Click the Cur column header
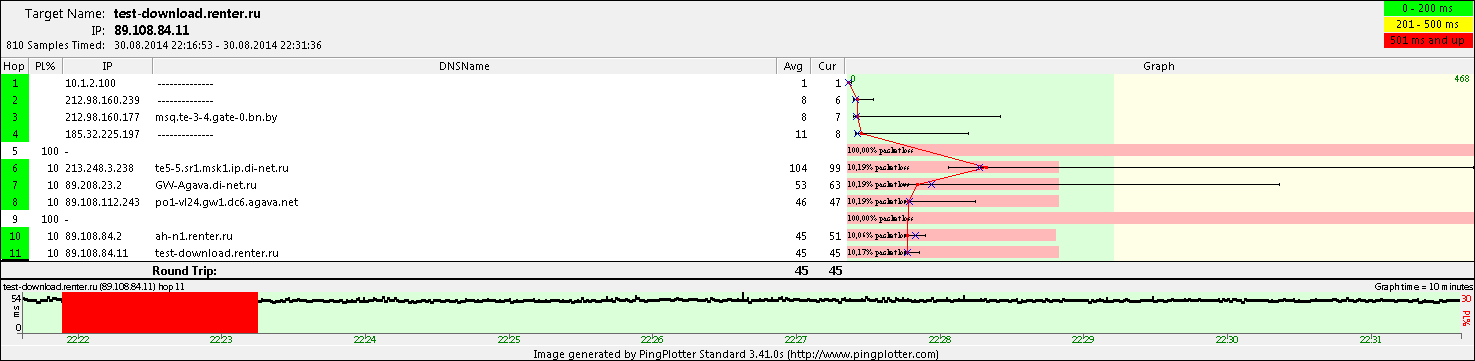The image size is (1475, 361). (827, 66)
